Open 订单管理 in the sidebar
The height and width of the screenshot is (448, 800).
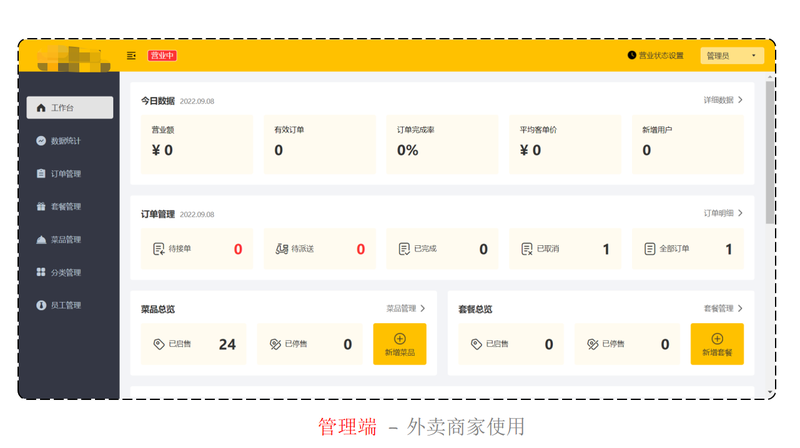click(x=70, y=173)
